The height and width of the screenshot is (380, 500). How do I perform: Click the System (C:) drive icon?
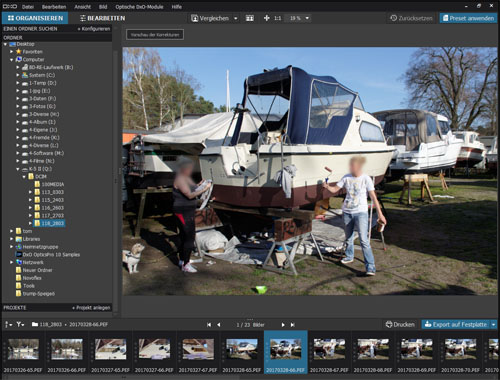(25, 75)
